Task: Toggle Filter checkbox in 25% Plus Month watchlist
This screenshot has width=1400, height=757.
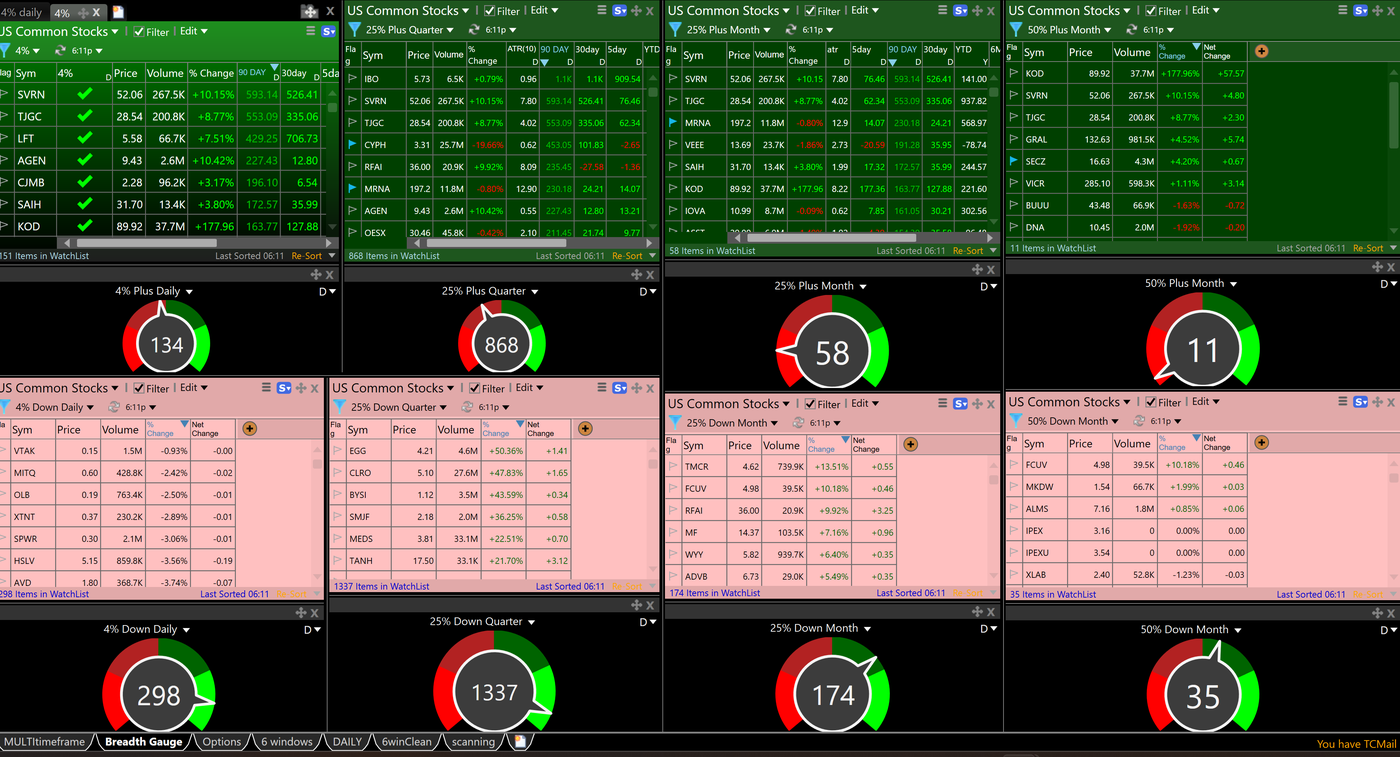Action: [x=810, y=10]
